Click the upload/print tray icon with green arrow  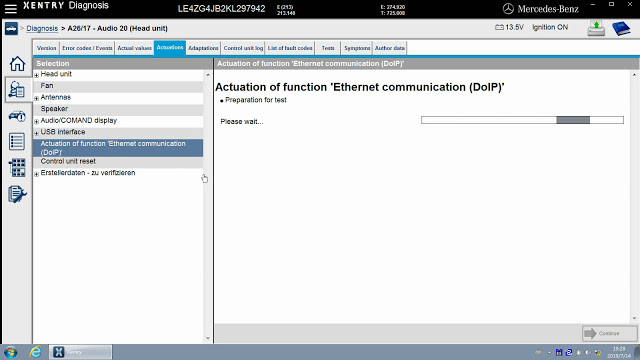(596, 29)
